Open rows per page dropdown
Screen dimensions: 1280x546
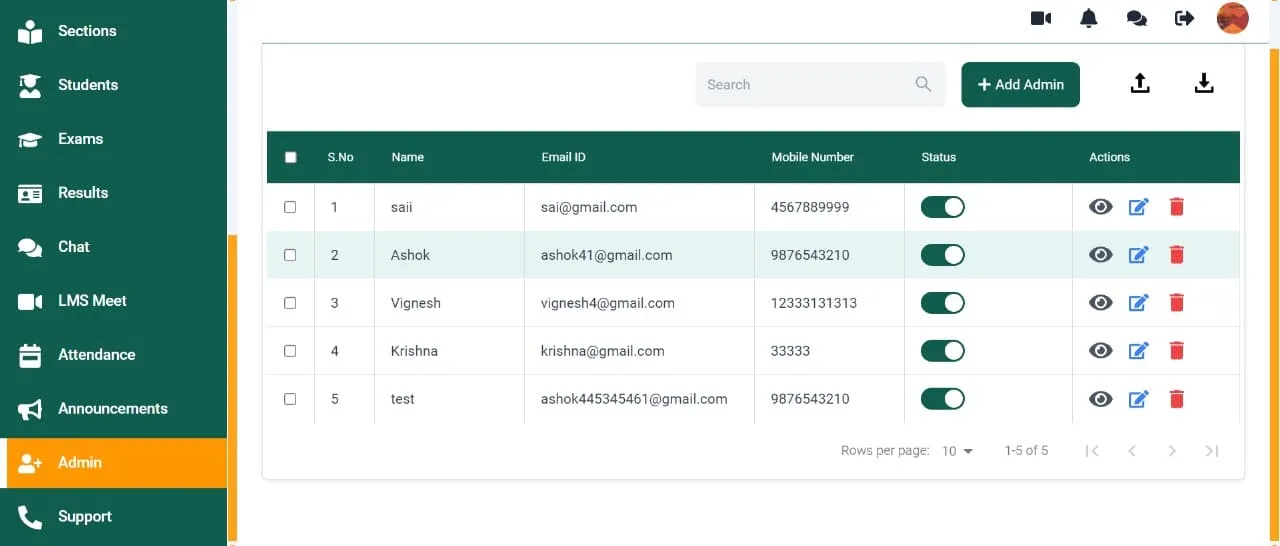click(957, 451)
